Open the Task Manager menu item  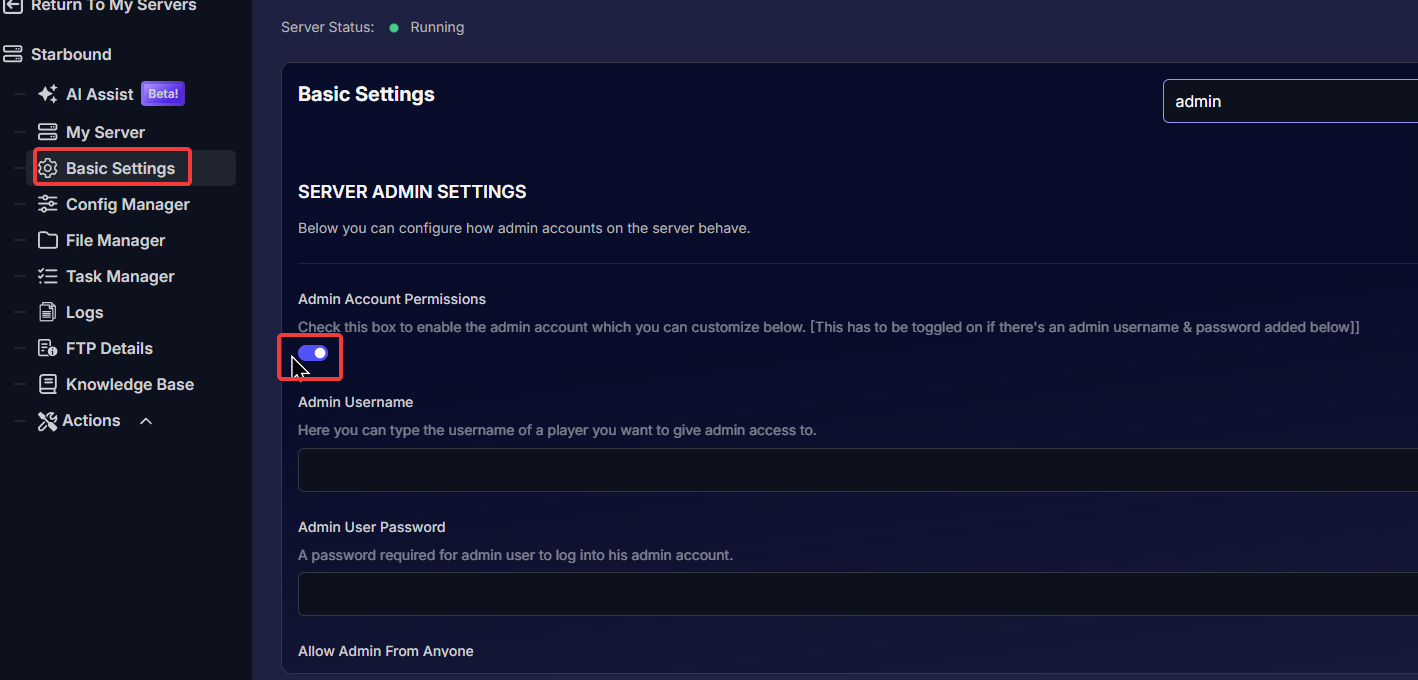pos(120,276)
